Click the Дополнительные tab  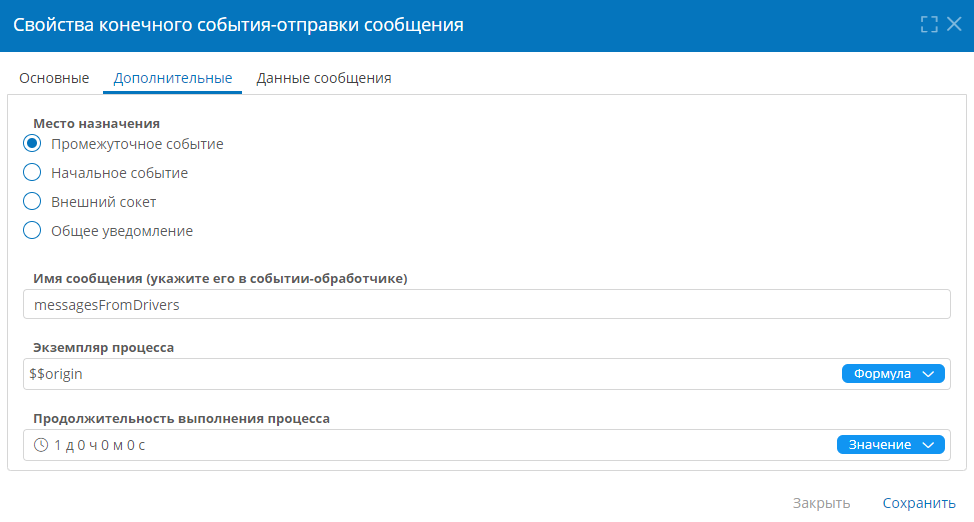click(173, 78)
